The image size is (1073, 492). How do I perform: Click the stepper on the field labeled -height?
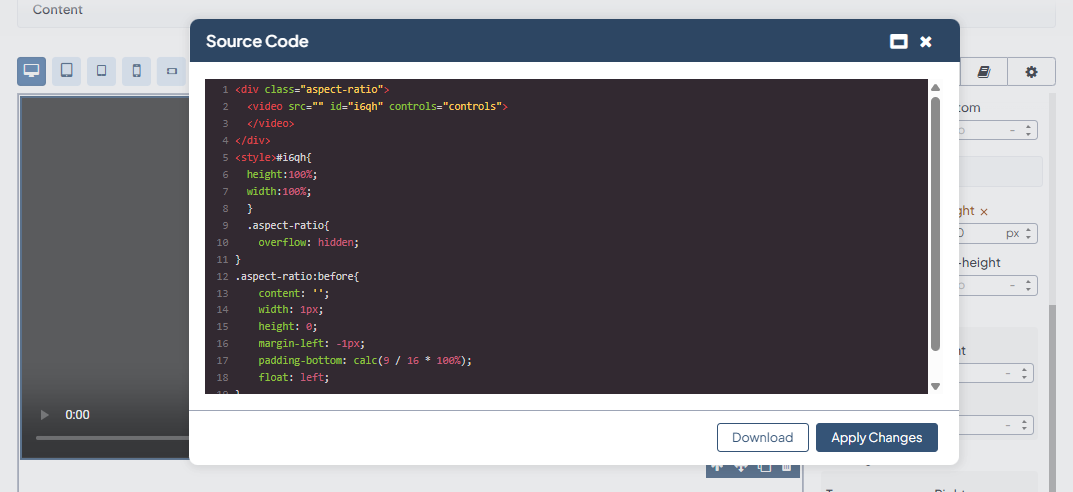coord(1029,285)
